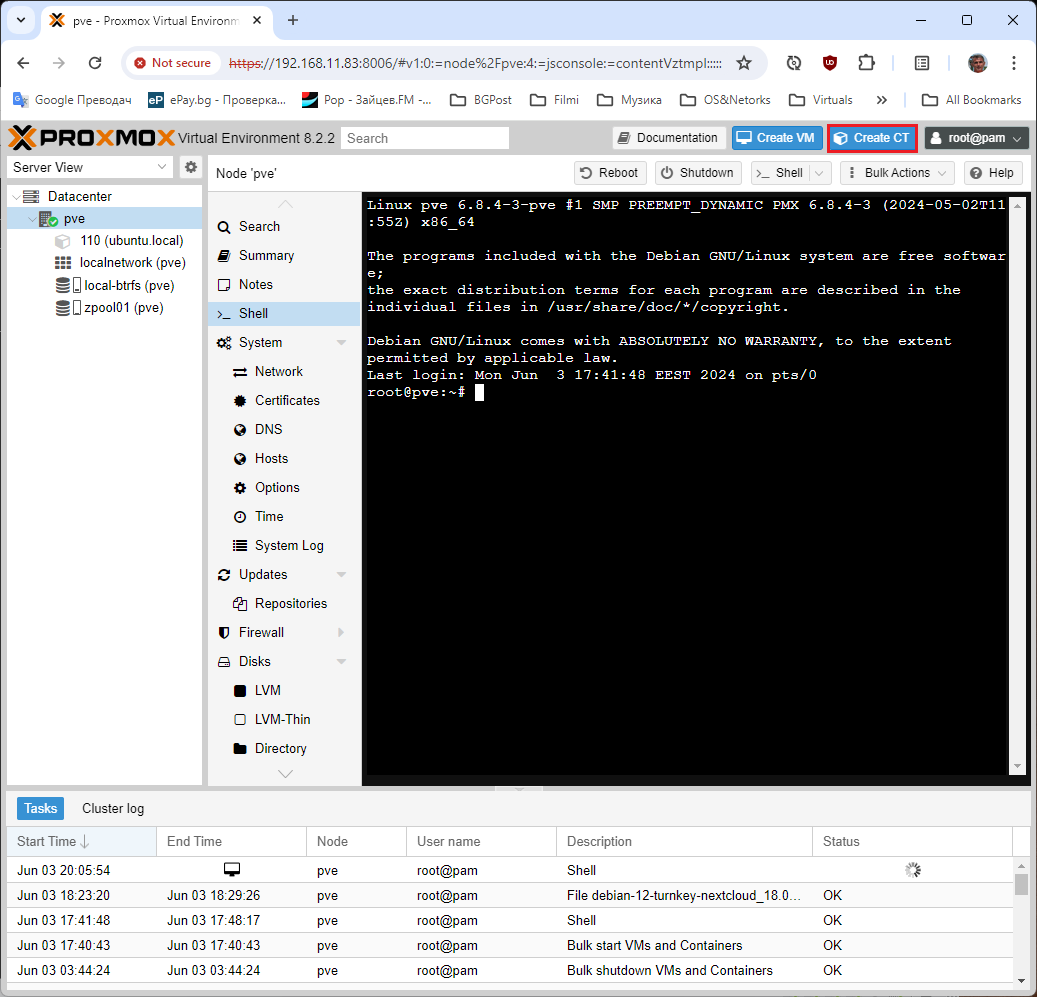This screenshot has height=997, width=1037.
Task: Open the ePay.bg bookmark
Action: pos(217,100)
